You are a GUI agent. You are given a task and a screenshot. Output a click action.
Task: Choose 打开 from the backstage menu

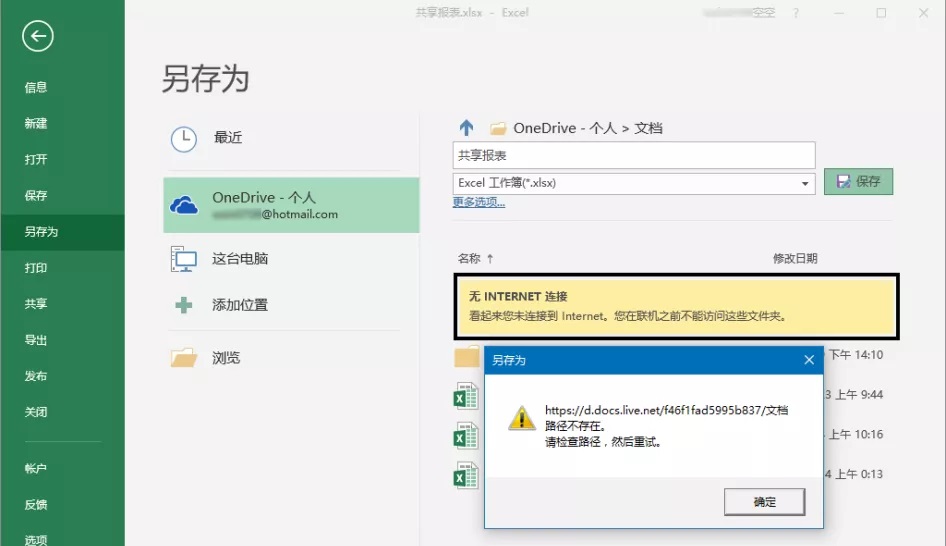coord(36,159)
